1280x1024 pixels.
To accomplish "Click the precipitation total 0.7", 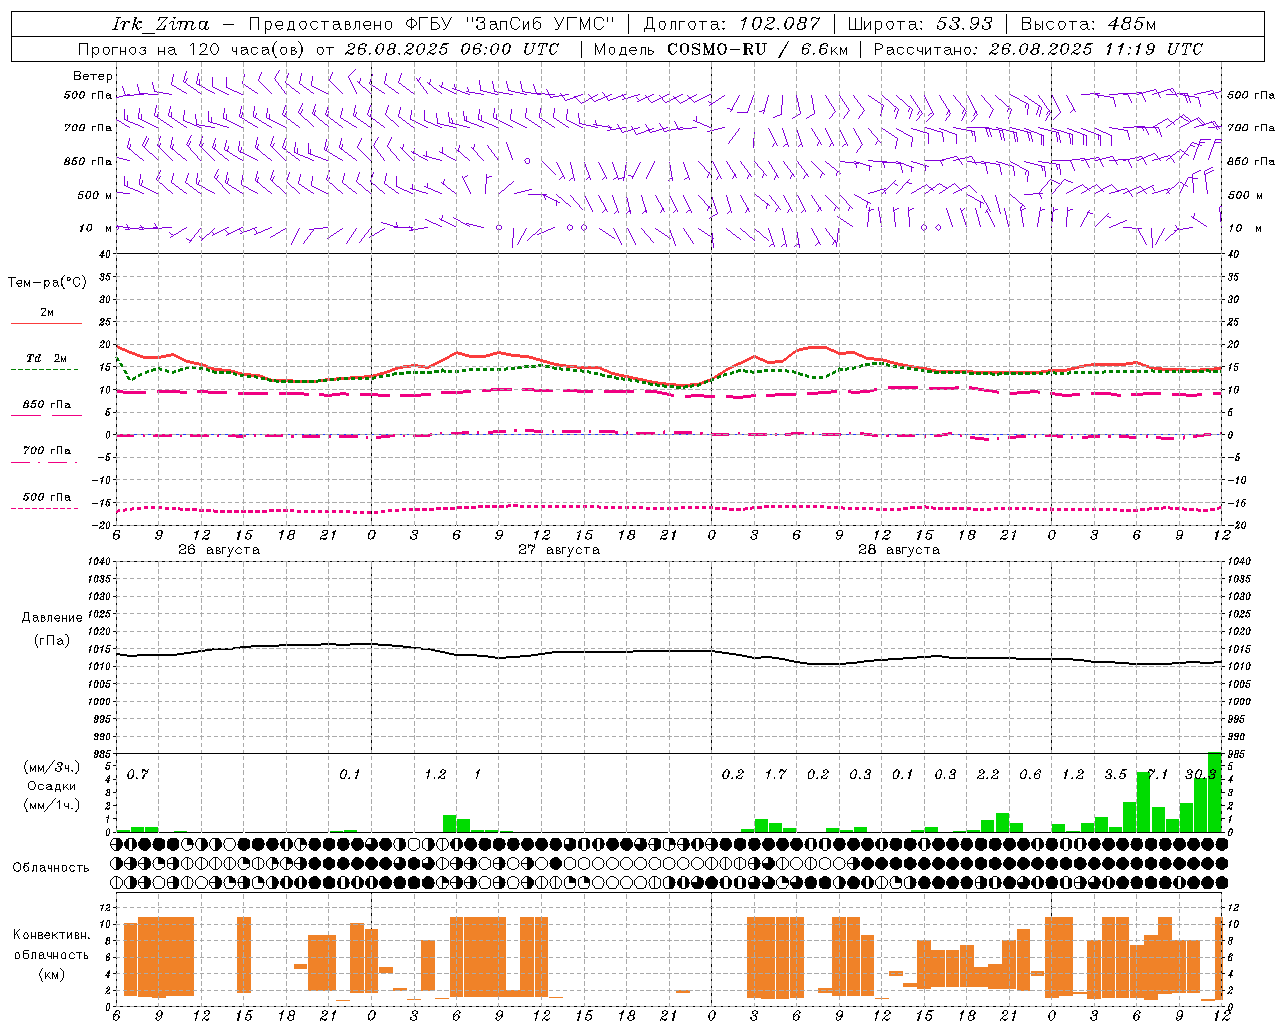I will 138,774.
